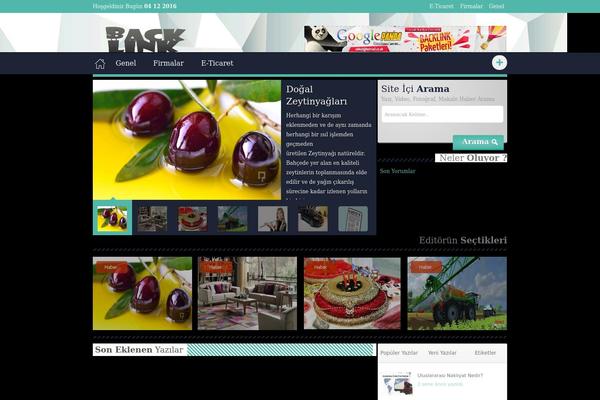Click the search keyword input field
Image resolution: width=600 pixels, height=400 pixels.
(x=442, y=114)
